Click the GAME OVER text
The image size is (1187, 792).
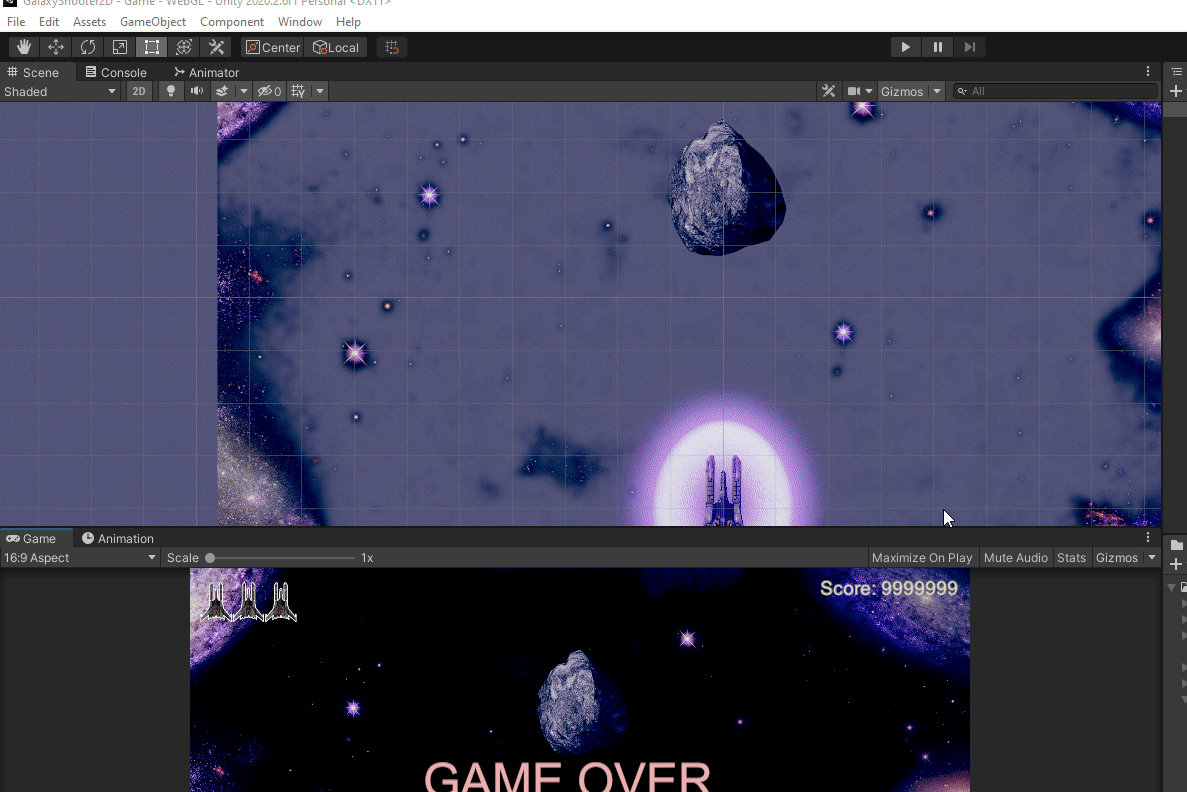point(567,775)
